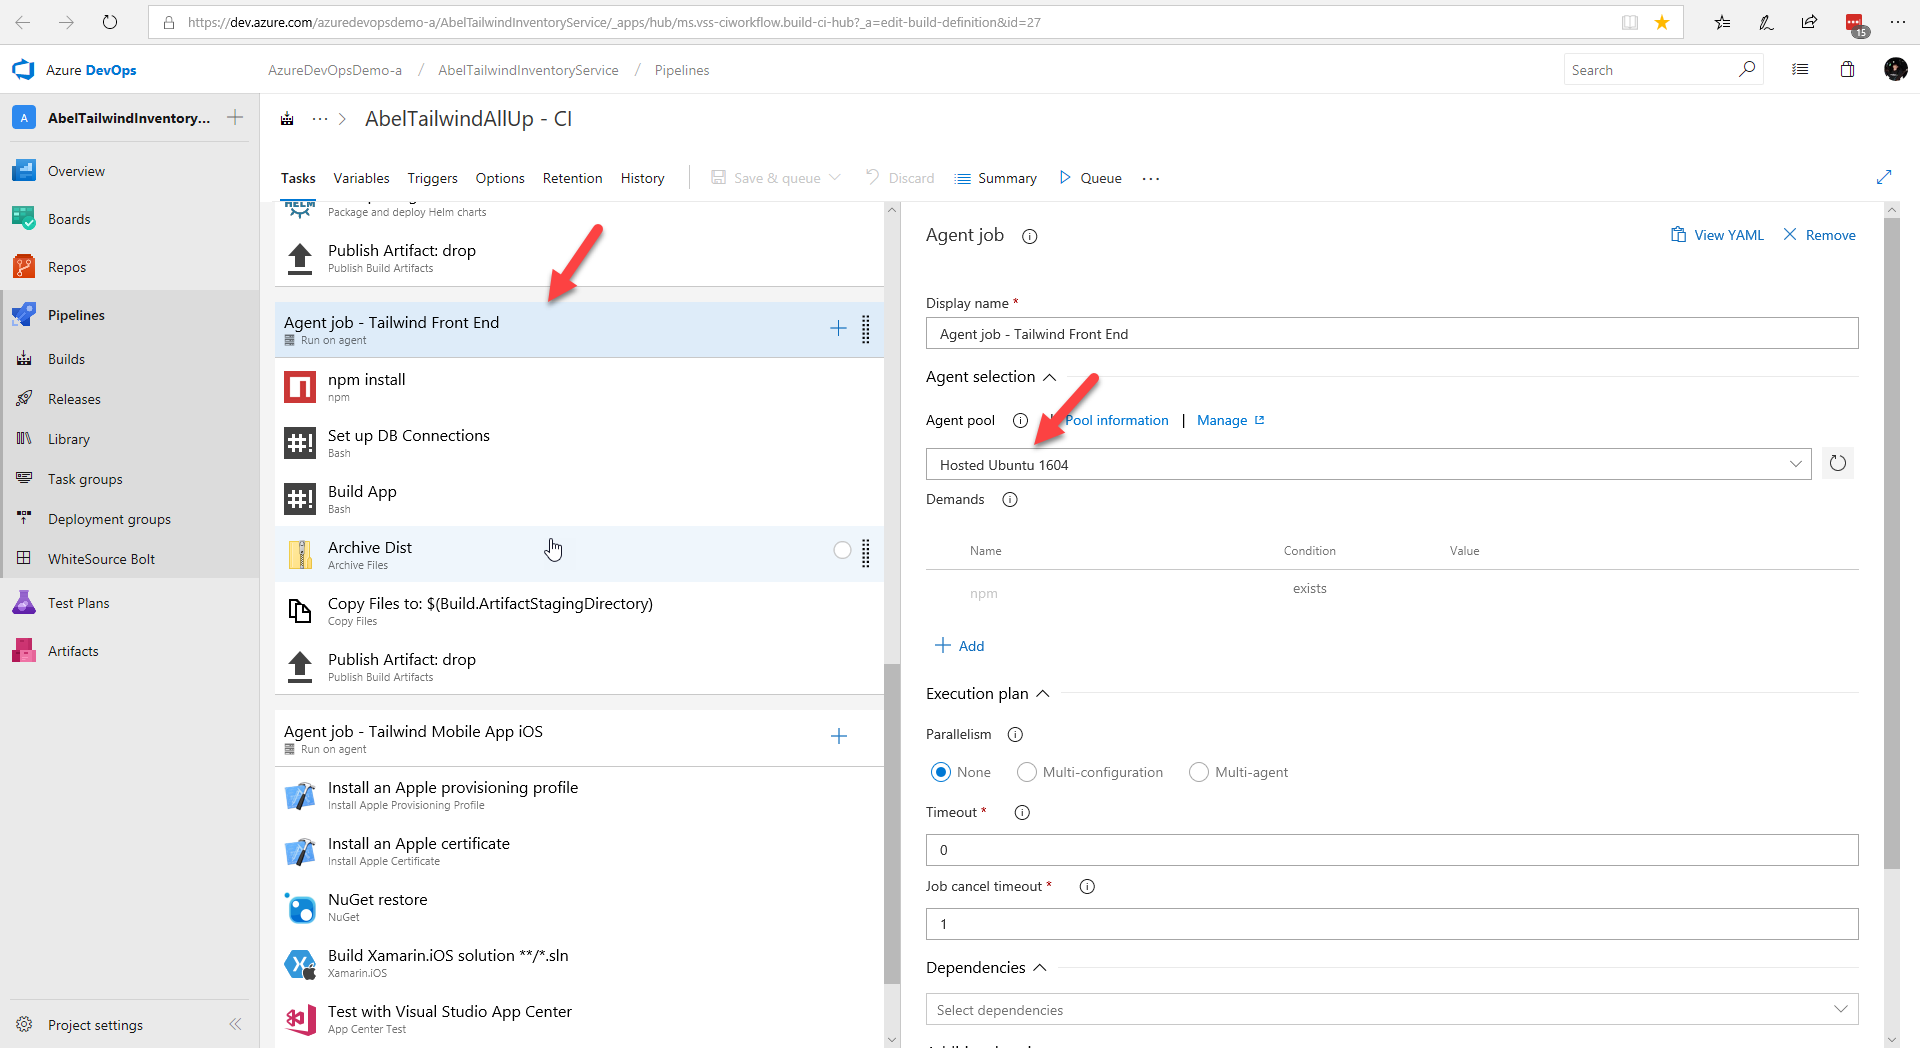Open pipeline Summary
Image resolution: width=1920 pixels, height=1048 pixels.
click(x=996, y=178)
